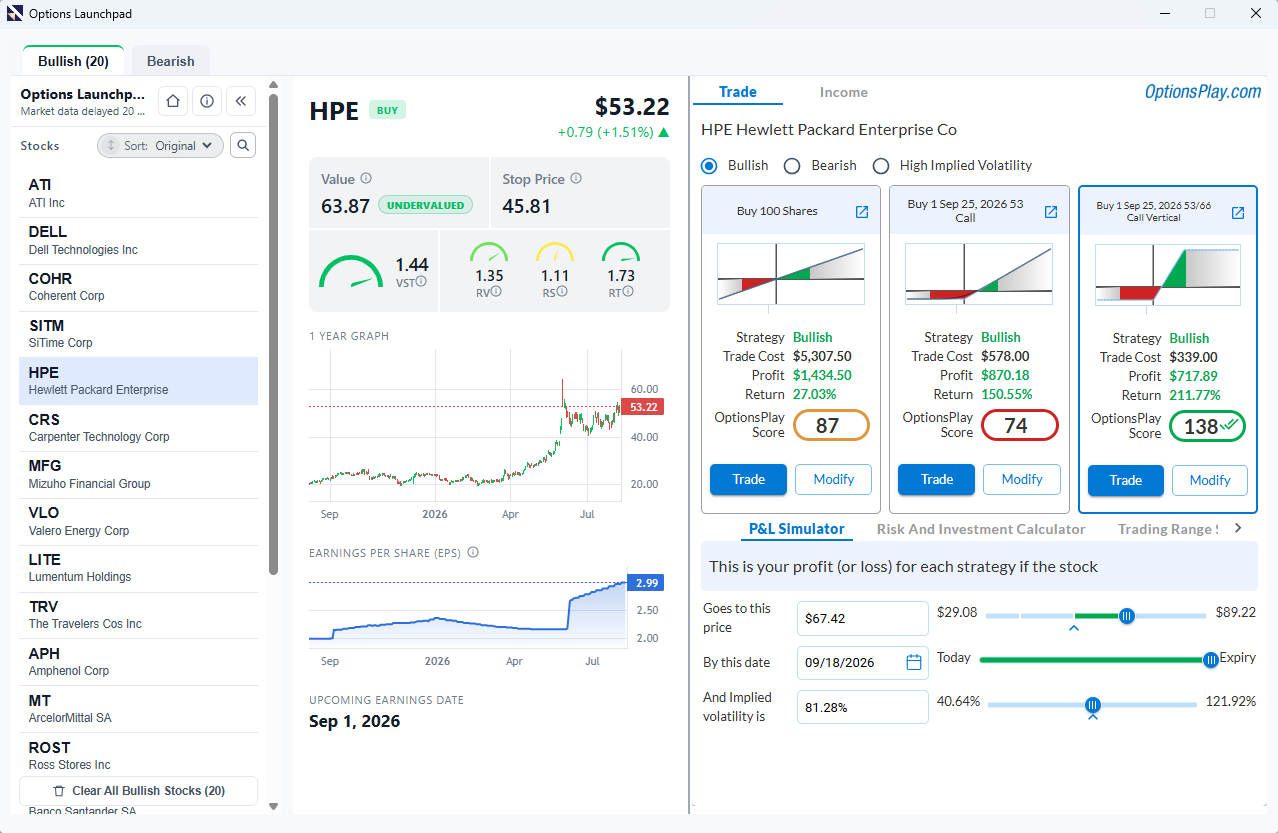Select the Bullish radio button

point(710,166)
